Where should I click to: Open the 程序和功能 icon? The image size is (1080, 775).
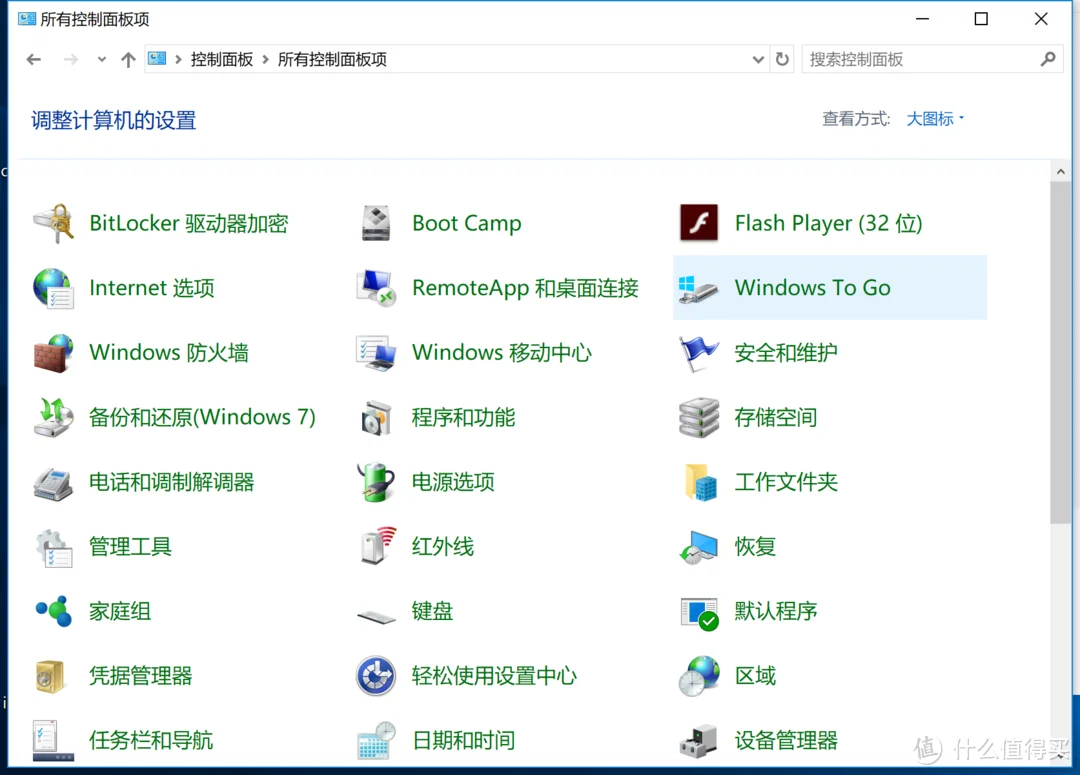(x=376, y=417)
